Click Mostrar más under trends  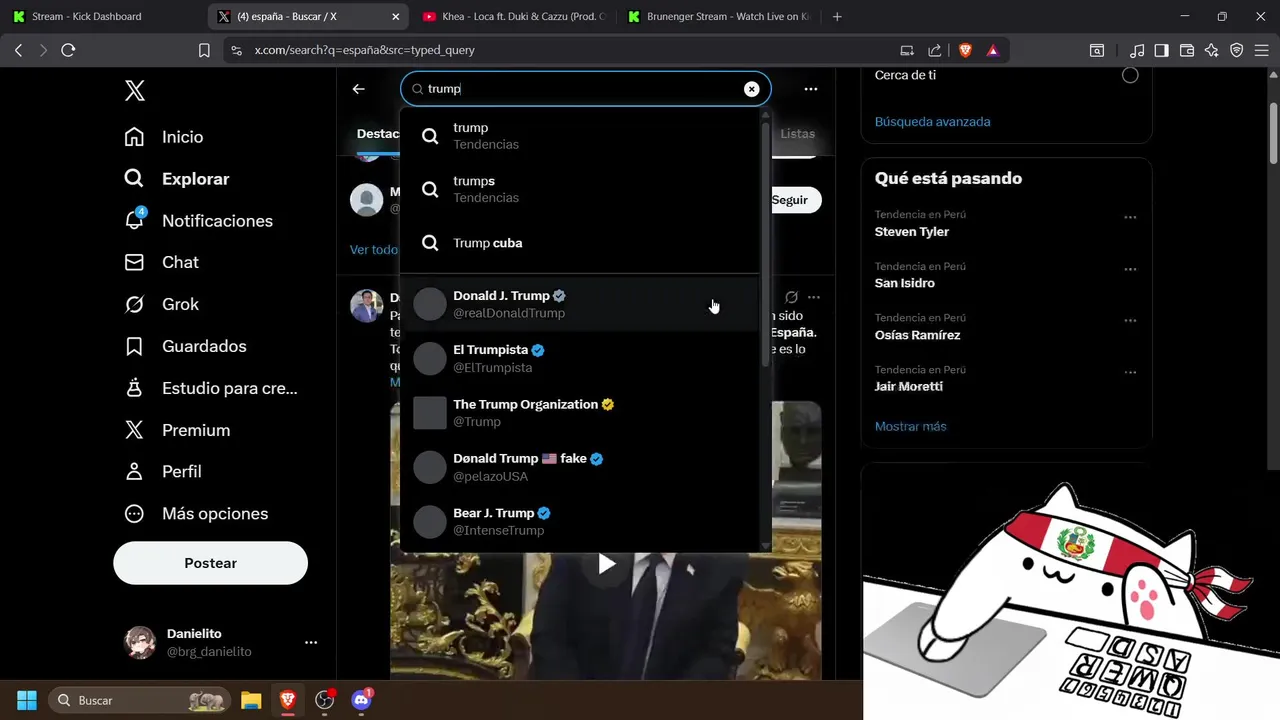pos(910,426)
